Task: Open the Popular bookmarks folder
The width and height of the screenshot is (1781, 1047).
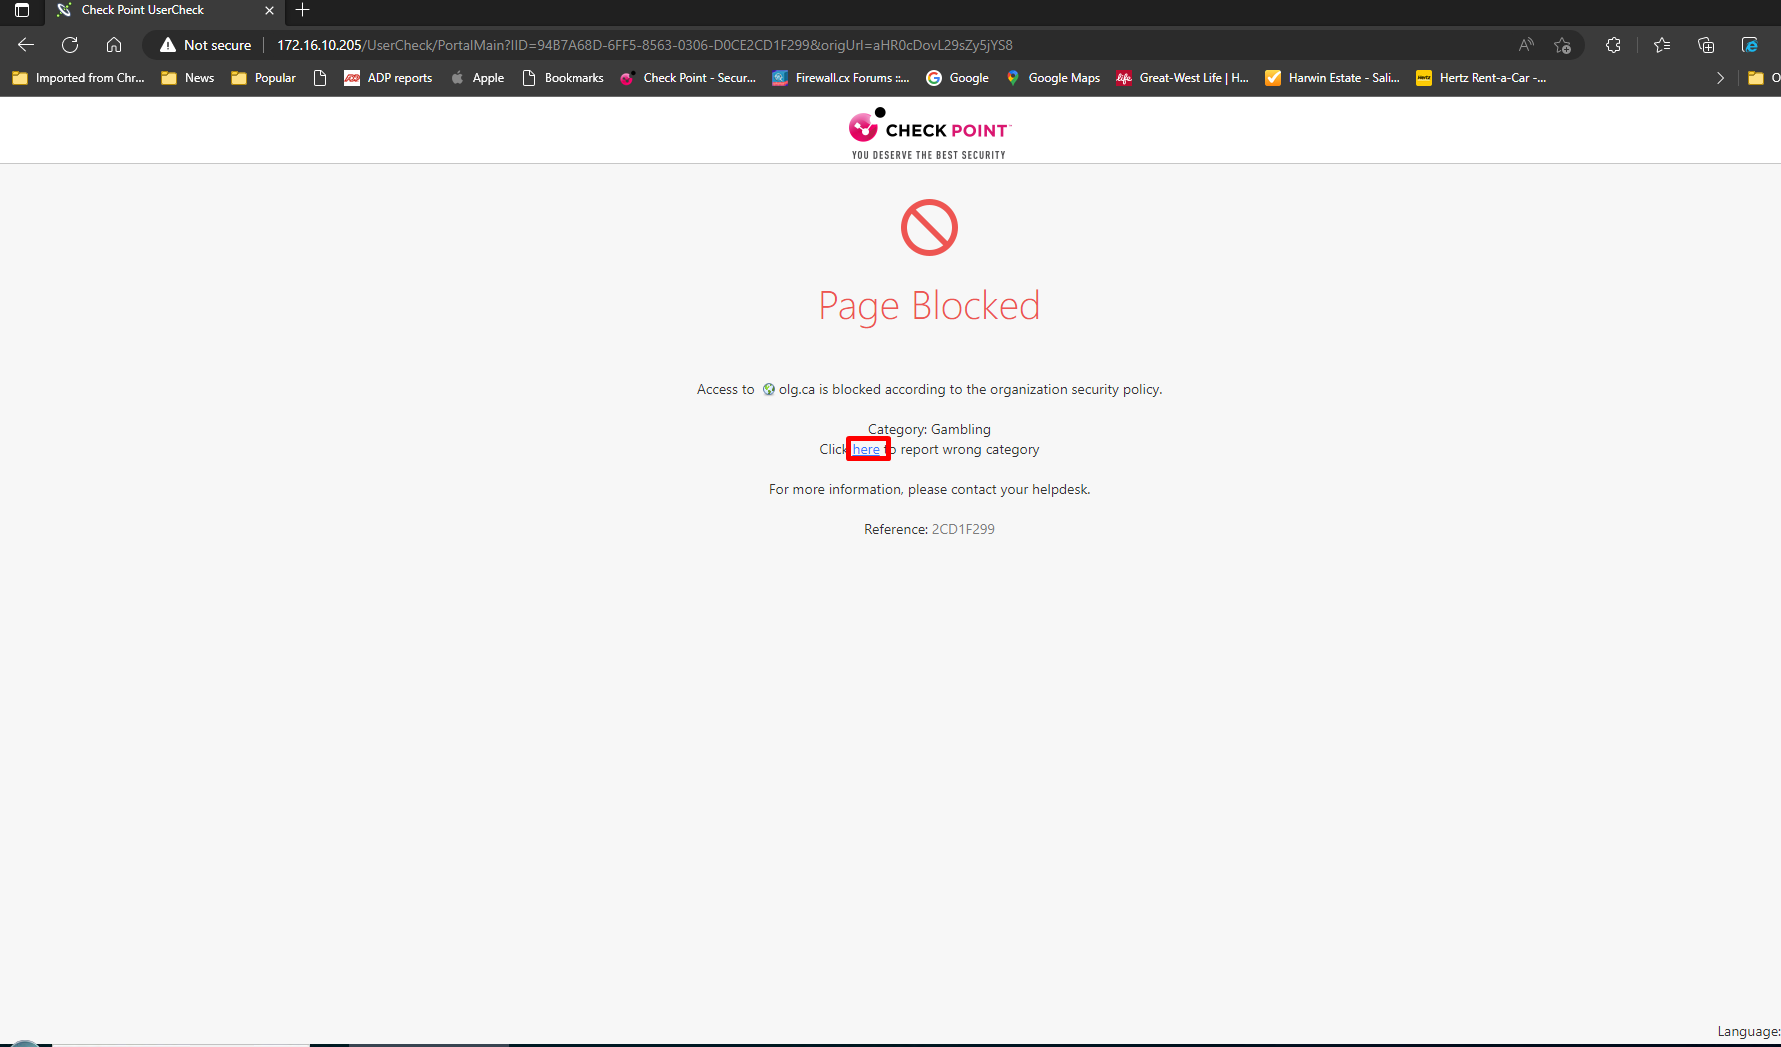Action: [264, 78]
